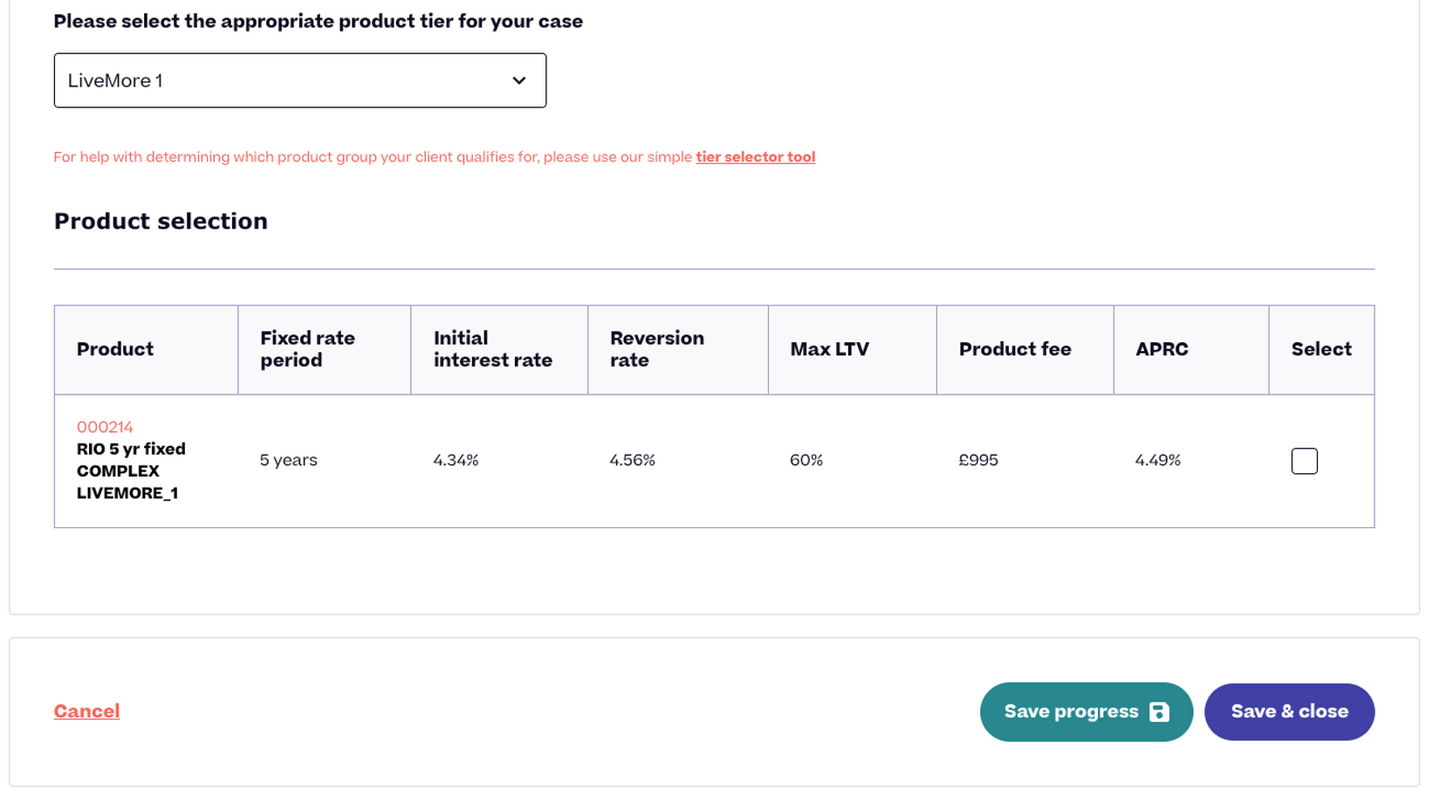Click the Product fee column header

(1014, 349)
